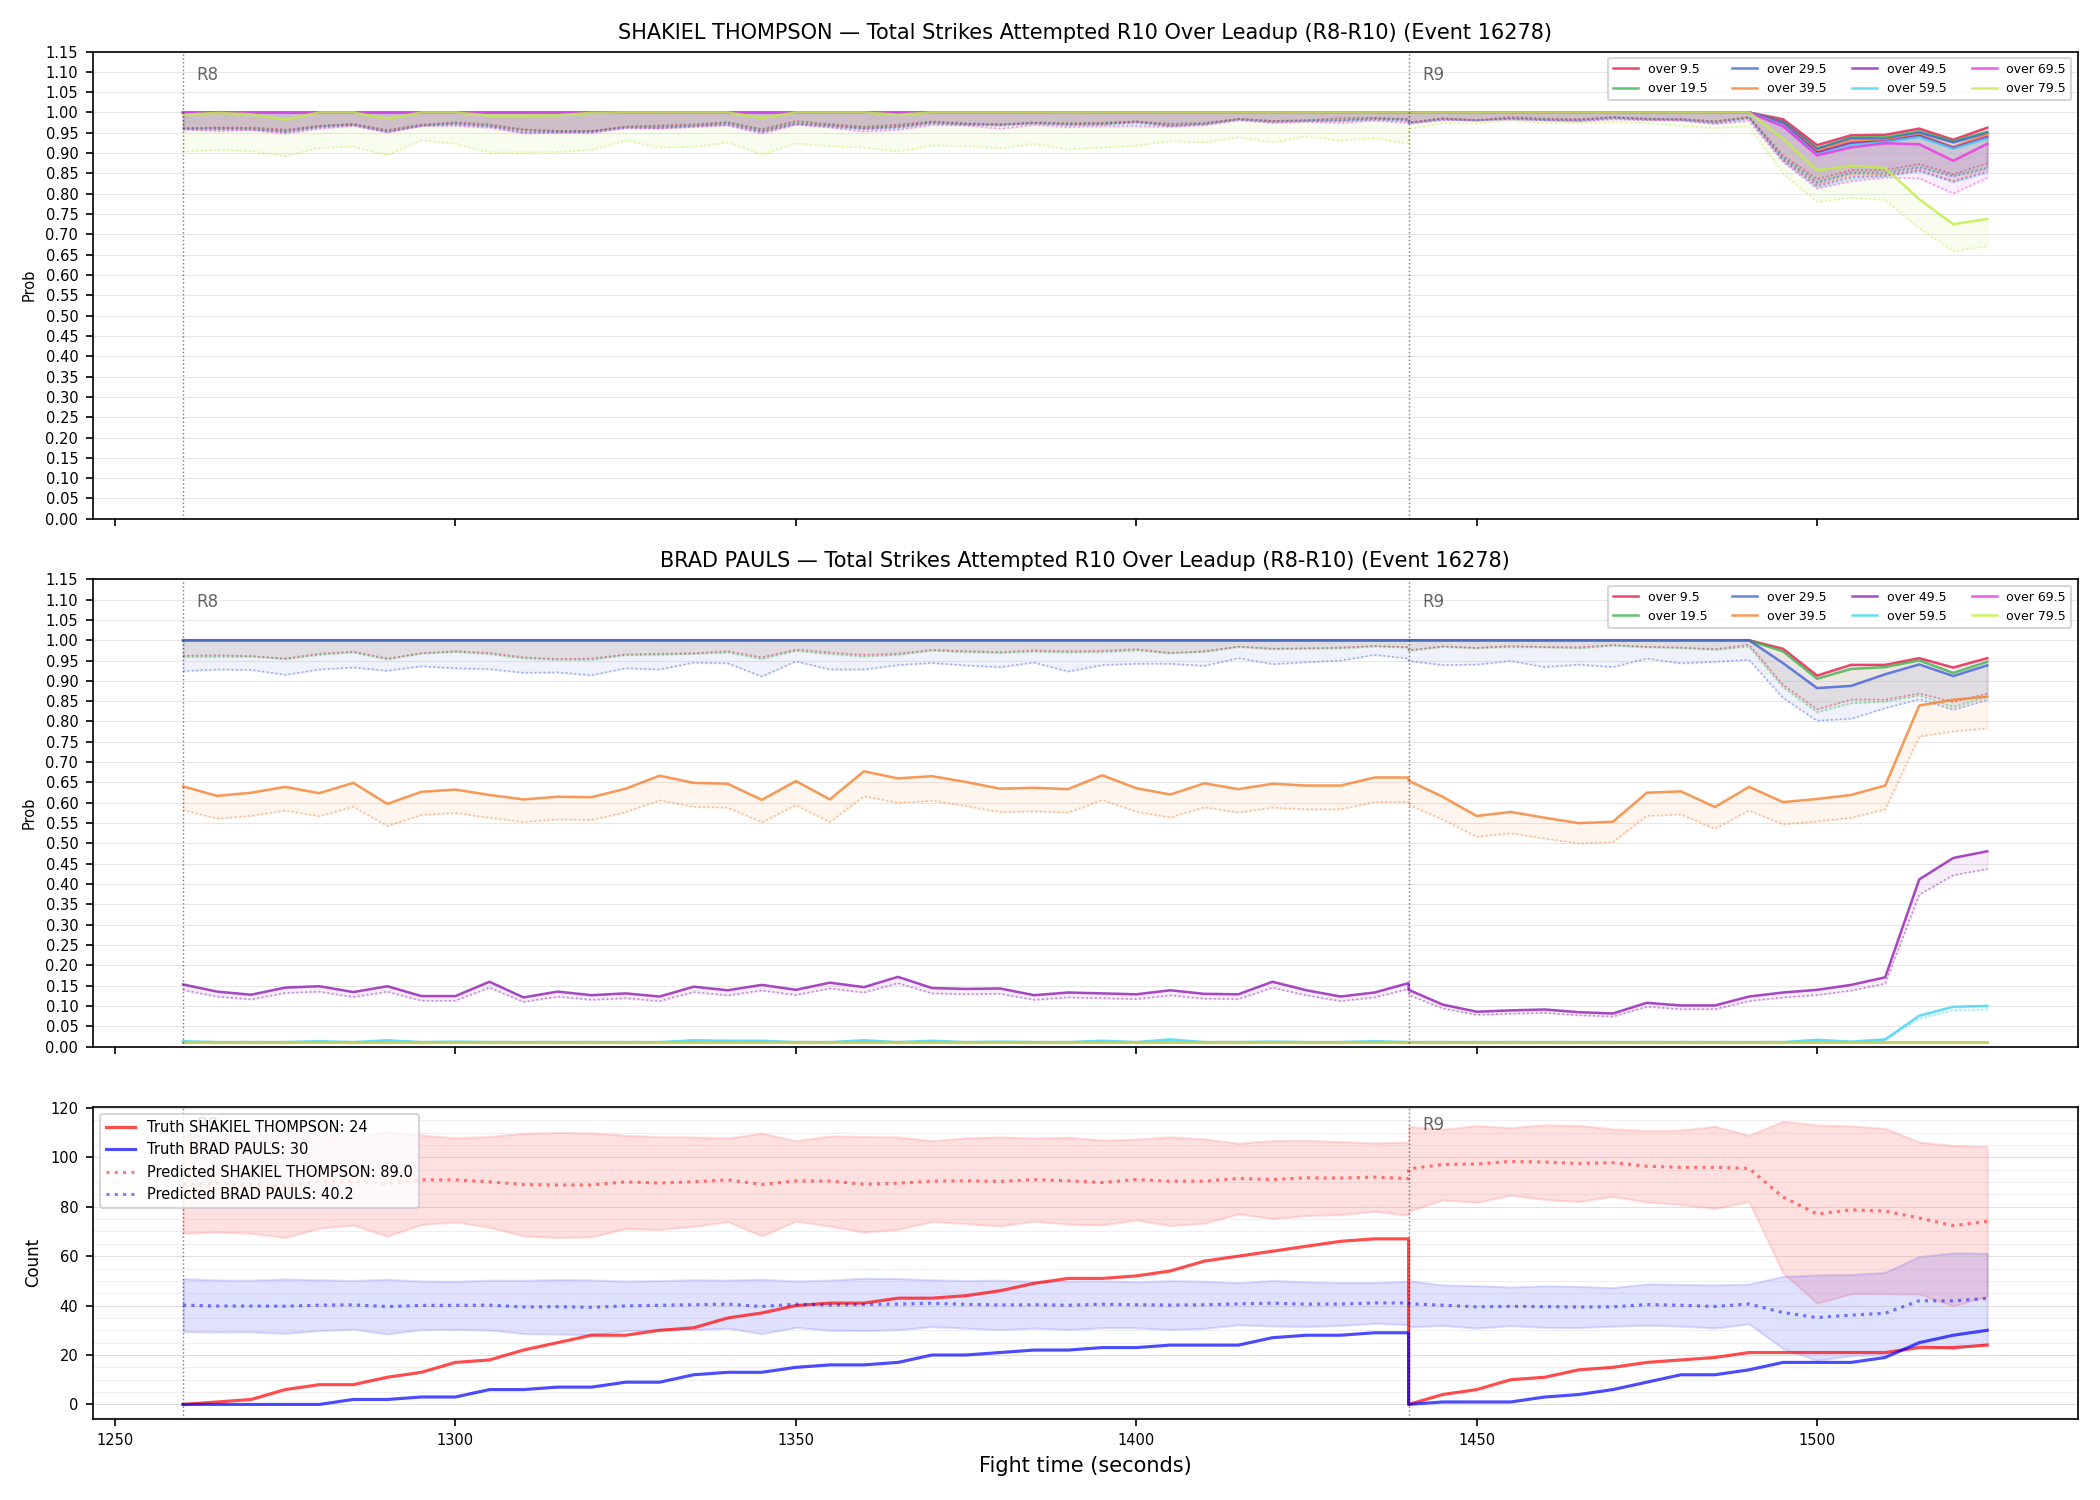Click the R9 round marker in Count chart
Viewport: 2100px width, 1500px height.
click(x=1433, y=1124)
